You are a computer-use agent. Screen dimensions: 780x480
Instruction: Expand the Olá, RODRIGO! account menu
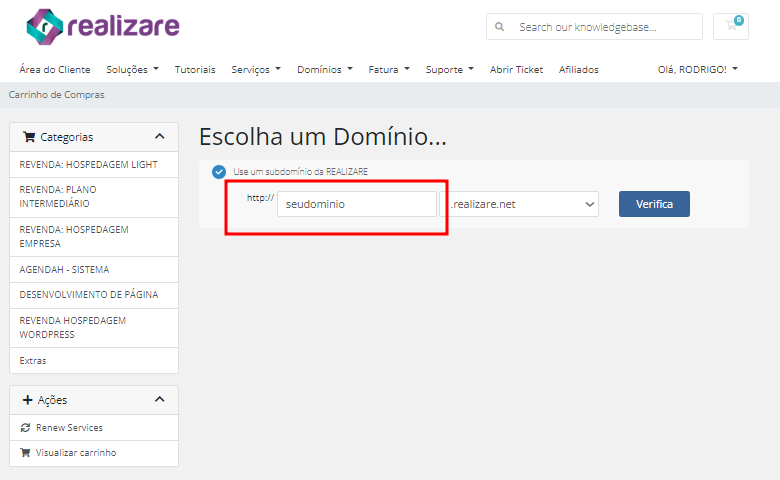pos(697,70)
